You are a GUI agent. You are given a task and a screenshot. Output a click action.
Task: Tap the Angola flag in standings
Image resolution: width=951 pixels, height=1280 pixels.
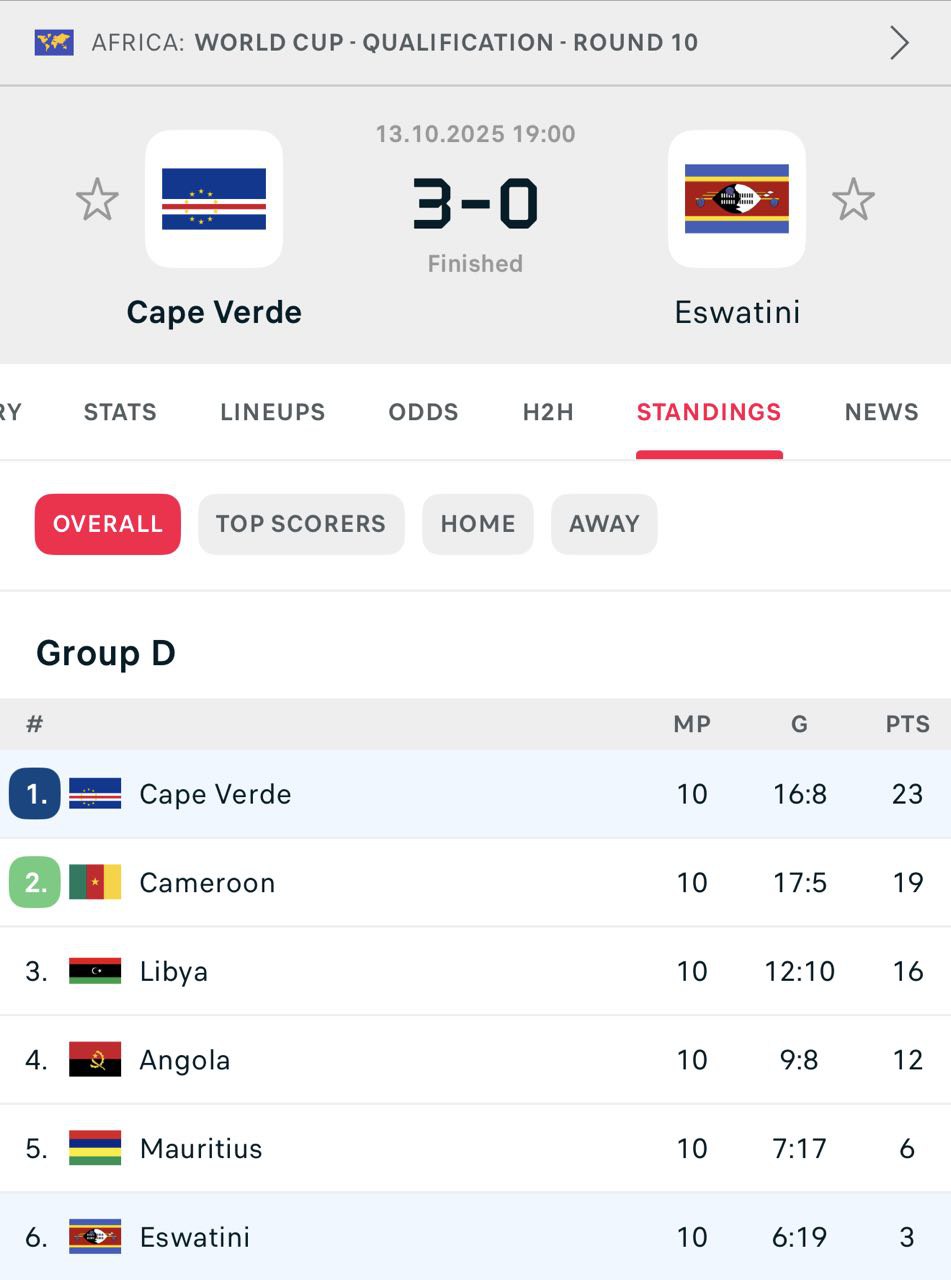95,1060
